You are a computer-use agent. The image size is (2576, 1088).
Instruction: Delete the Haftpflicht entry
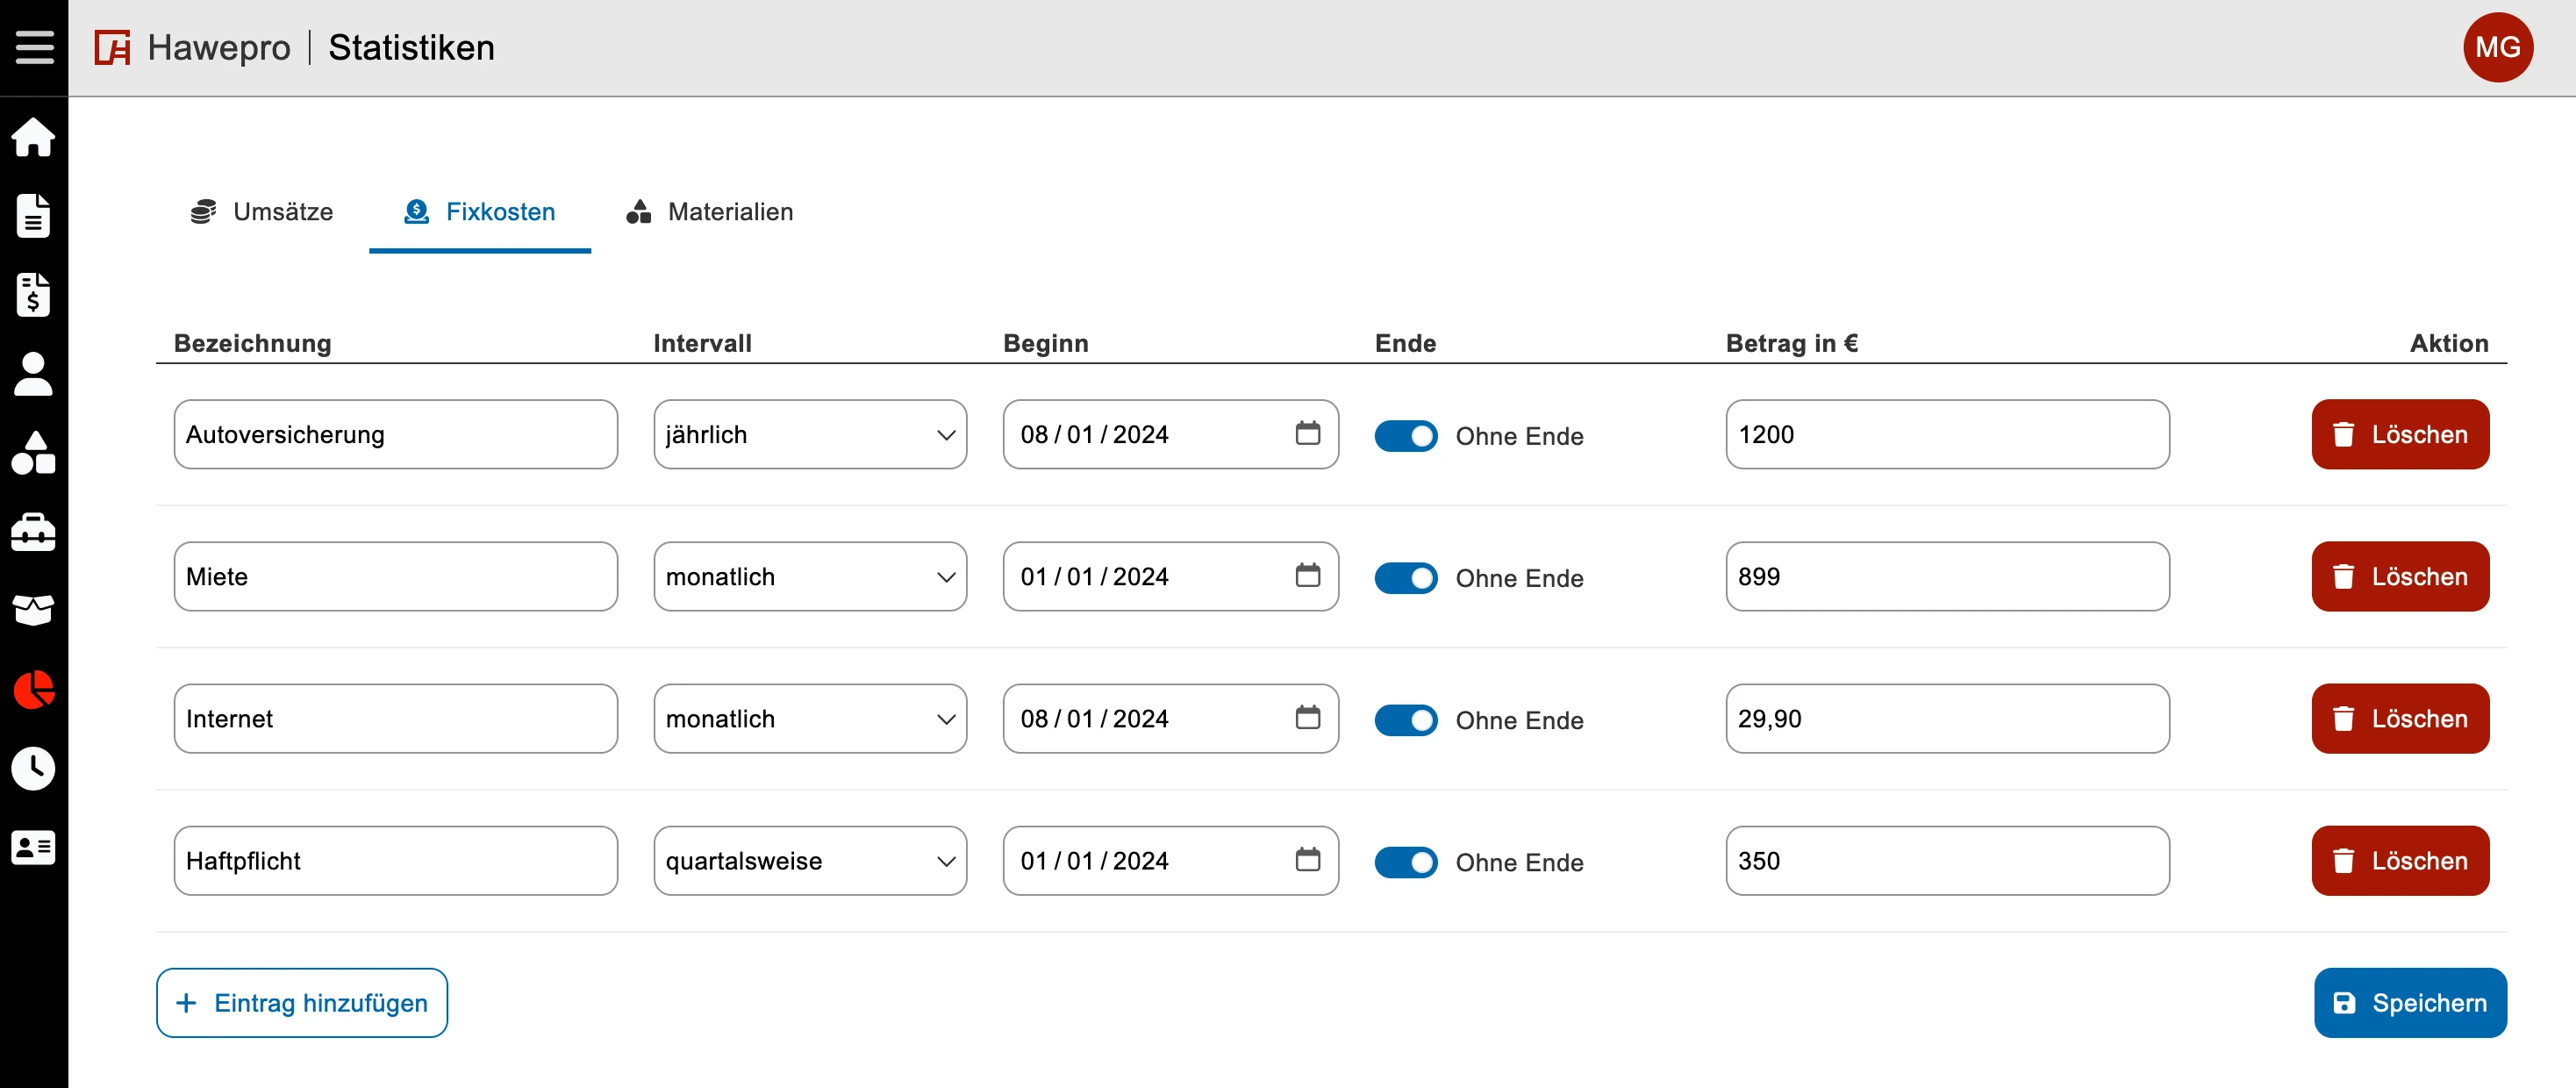click(x=2400, y=860)
